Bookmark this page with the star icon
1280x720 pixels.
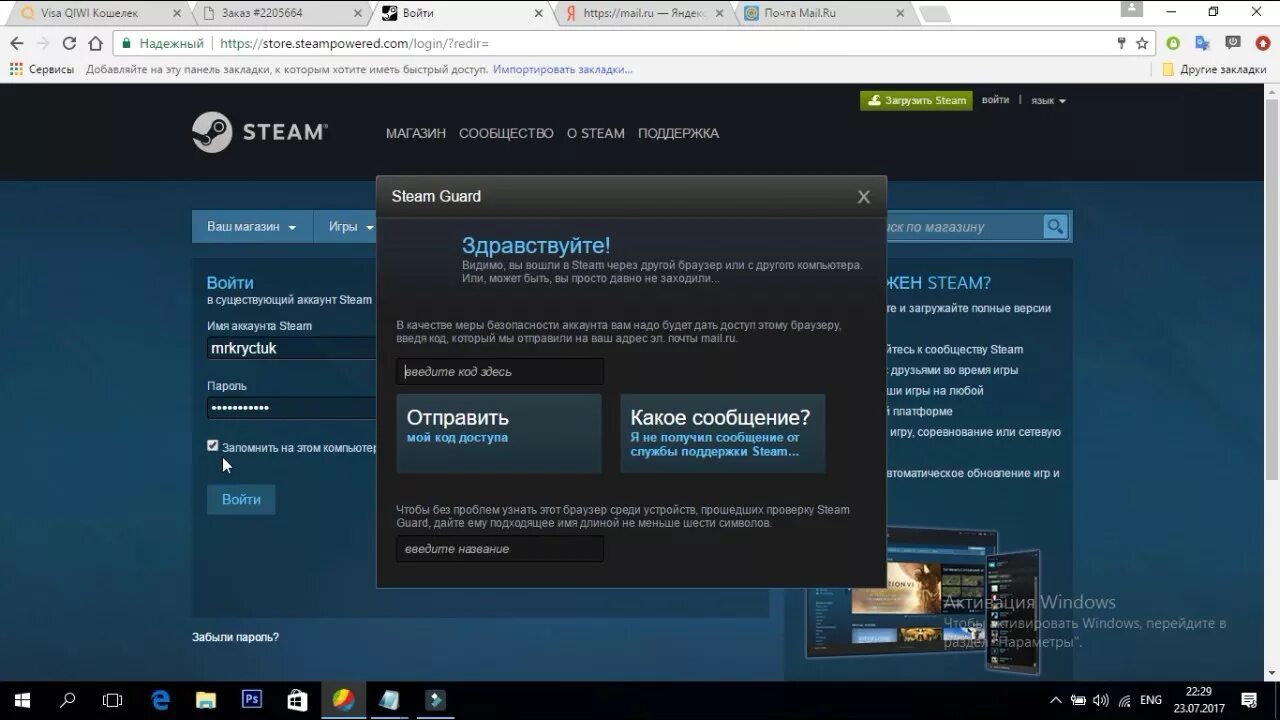click(1142, 43)
